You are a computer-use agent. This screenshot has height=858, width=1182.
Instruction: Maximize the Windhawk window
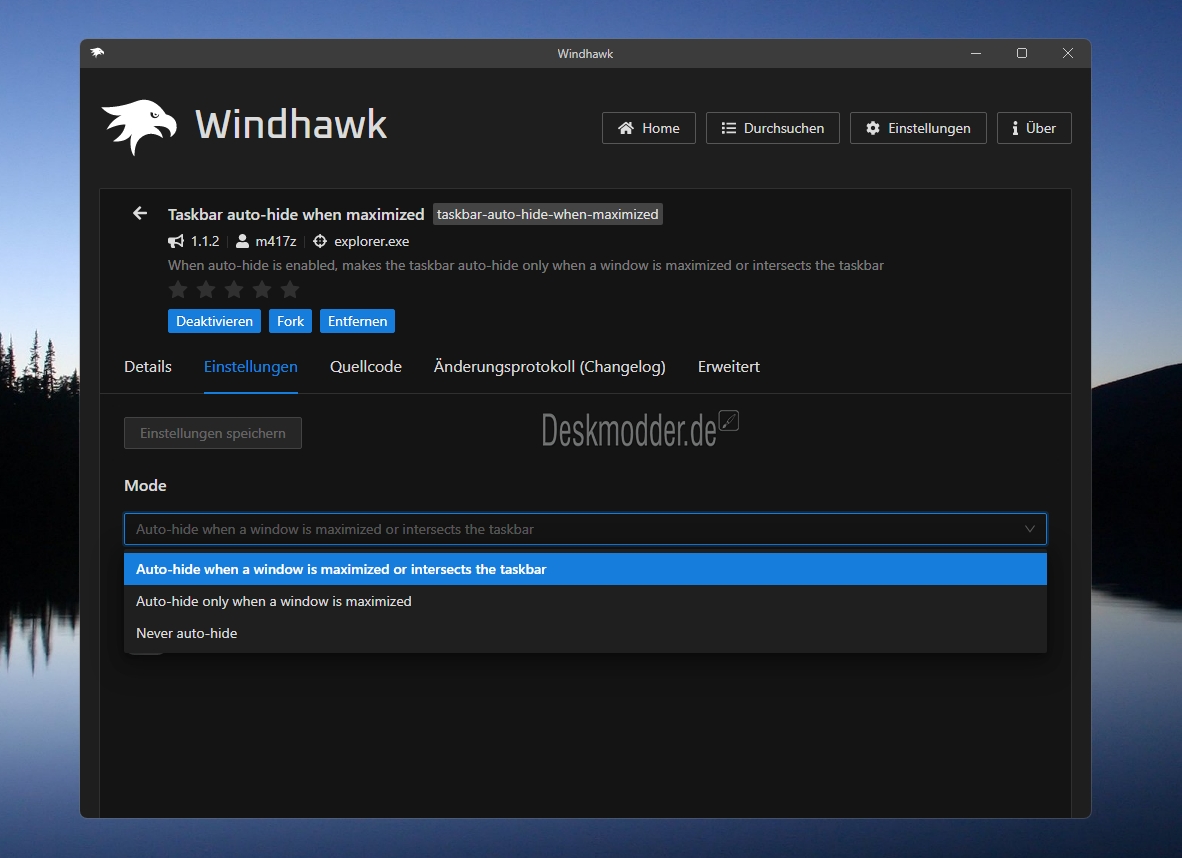pyautogui.click(x=1022, y=54)
